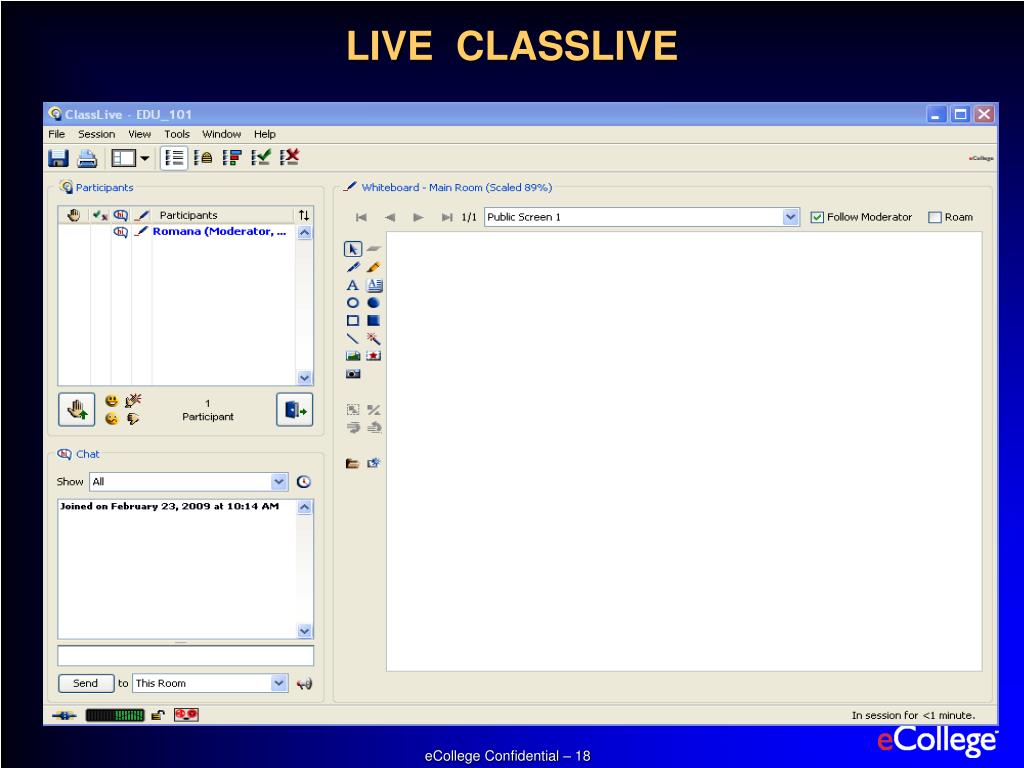Image resolution: width=1024 pixels, height=768 pixels.
Task: Click the new whiteboard screen icon
Action: coord(374,463)
